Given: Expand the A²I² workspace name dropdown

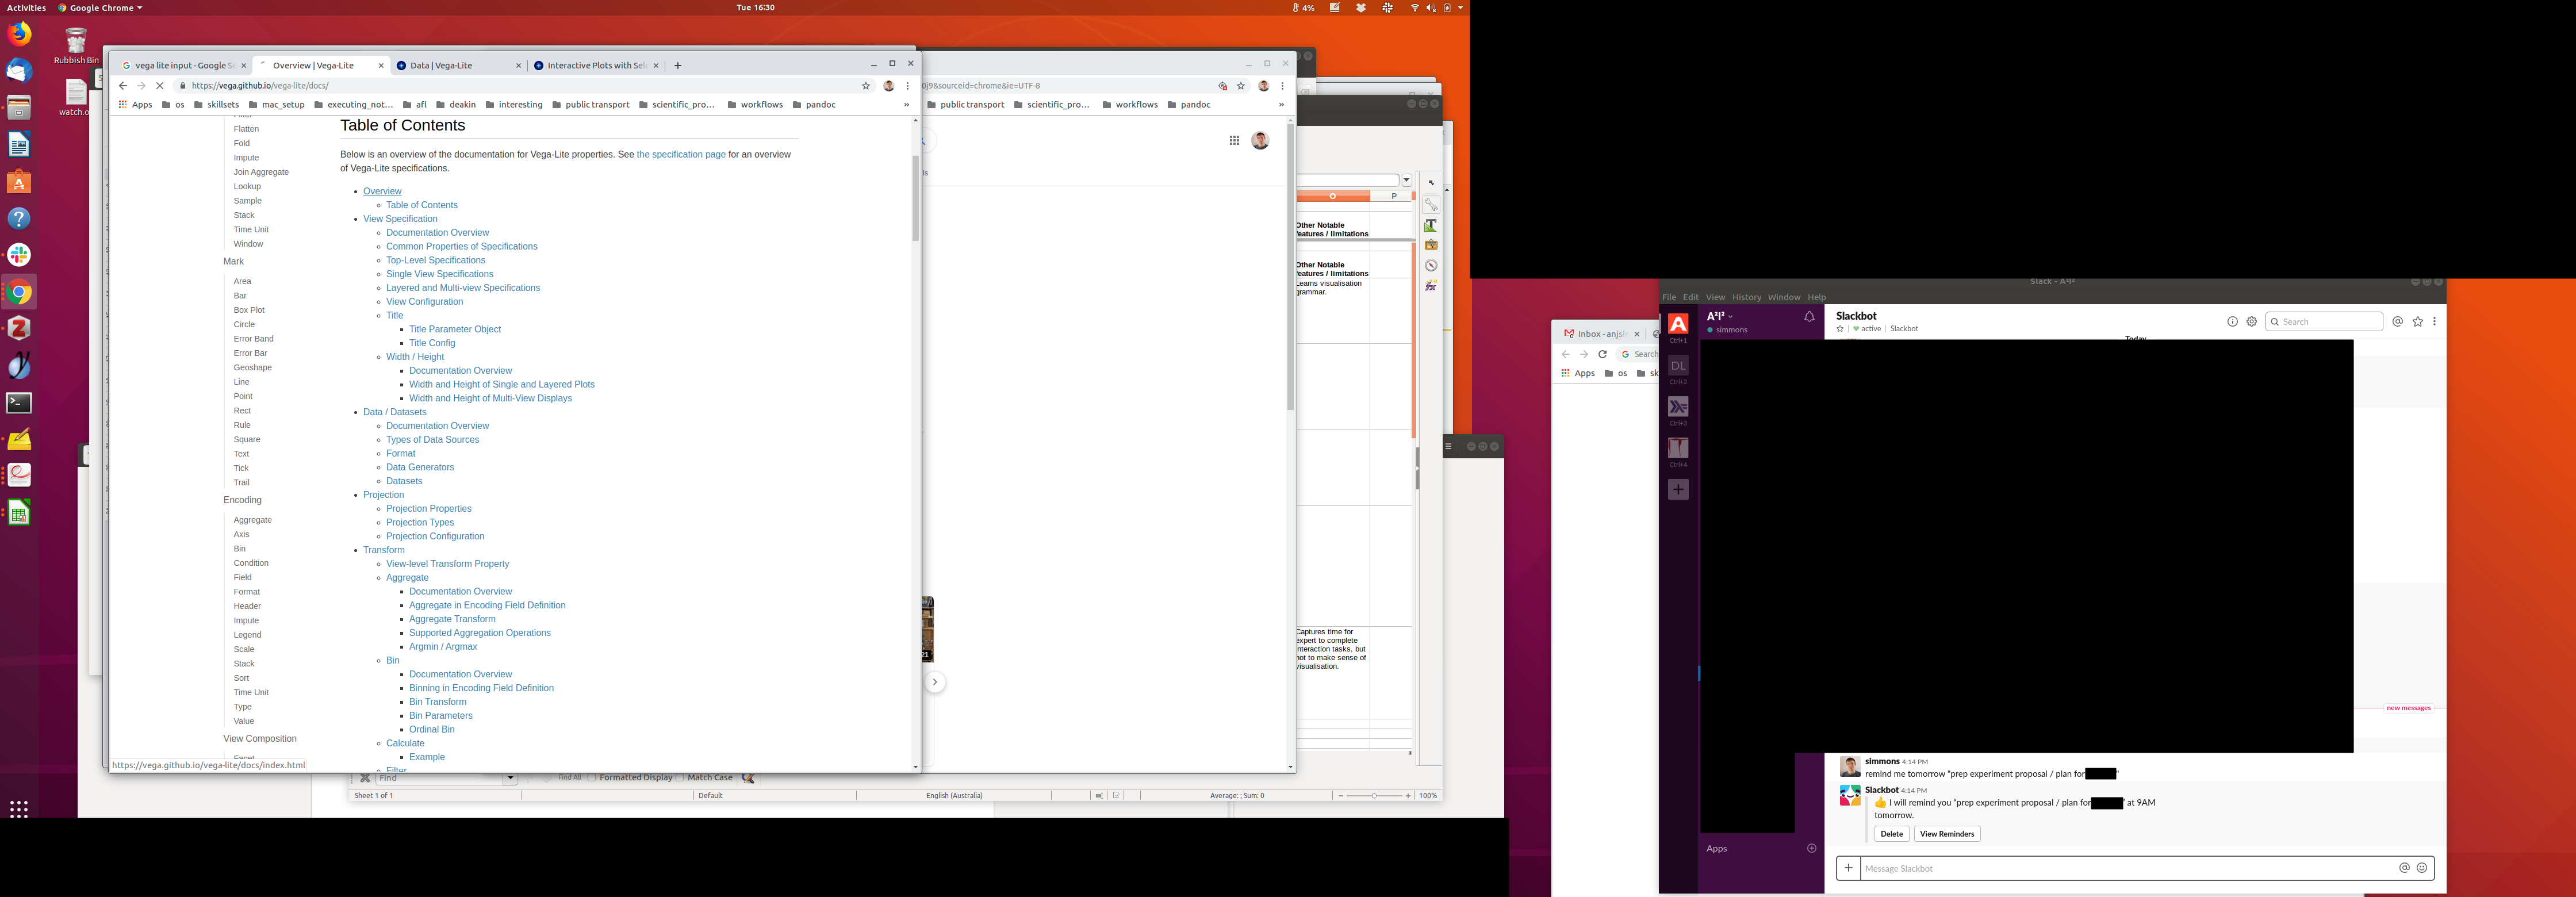Looking at the screenshot, I should (1731, 316).
